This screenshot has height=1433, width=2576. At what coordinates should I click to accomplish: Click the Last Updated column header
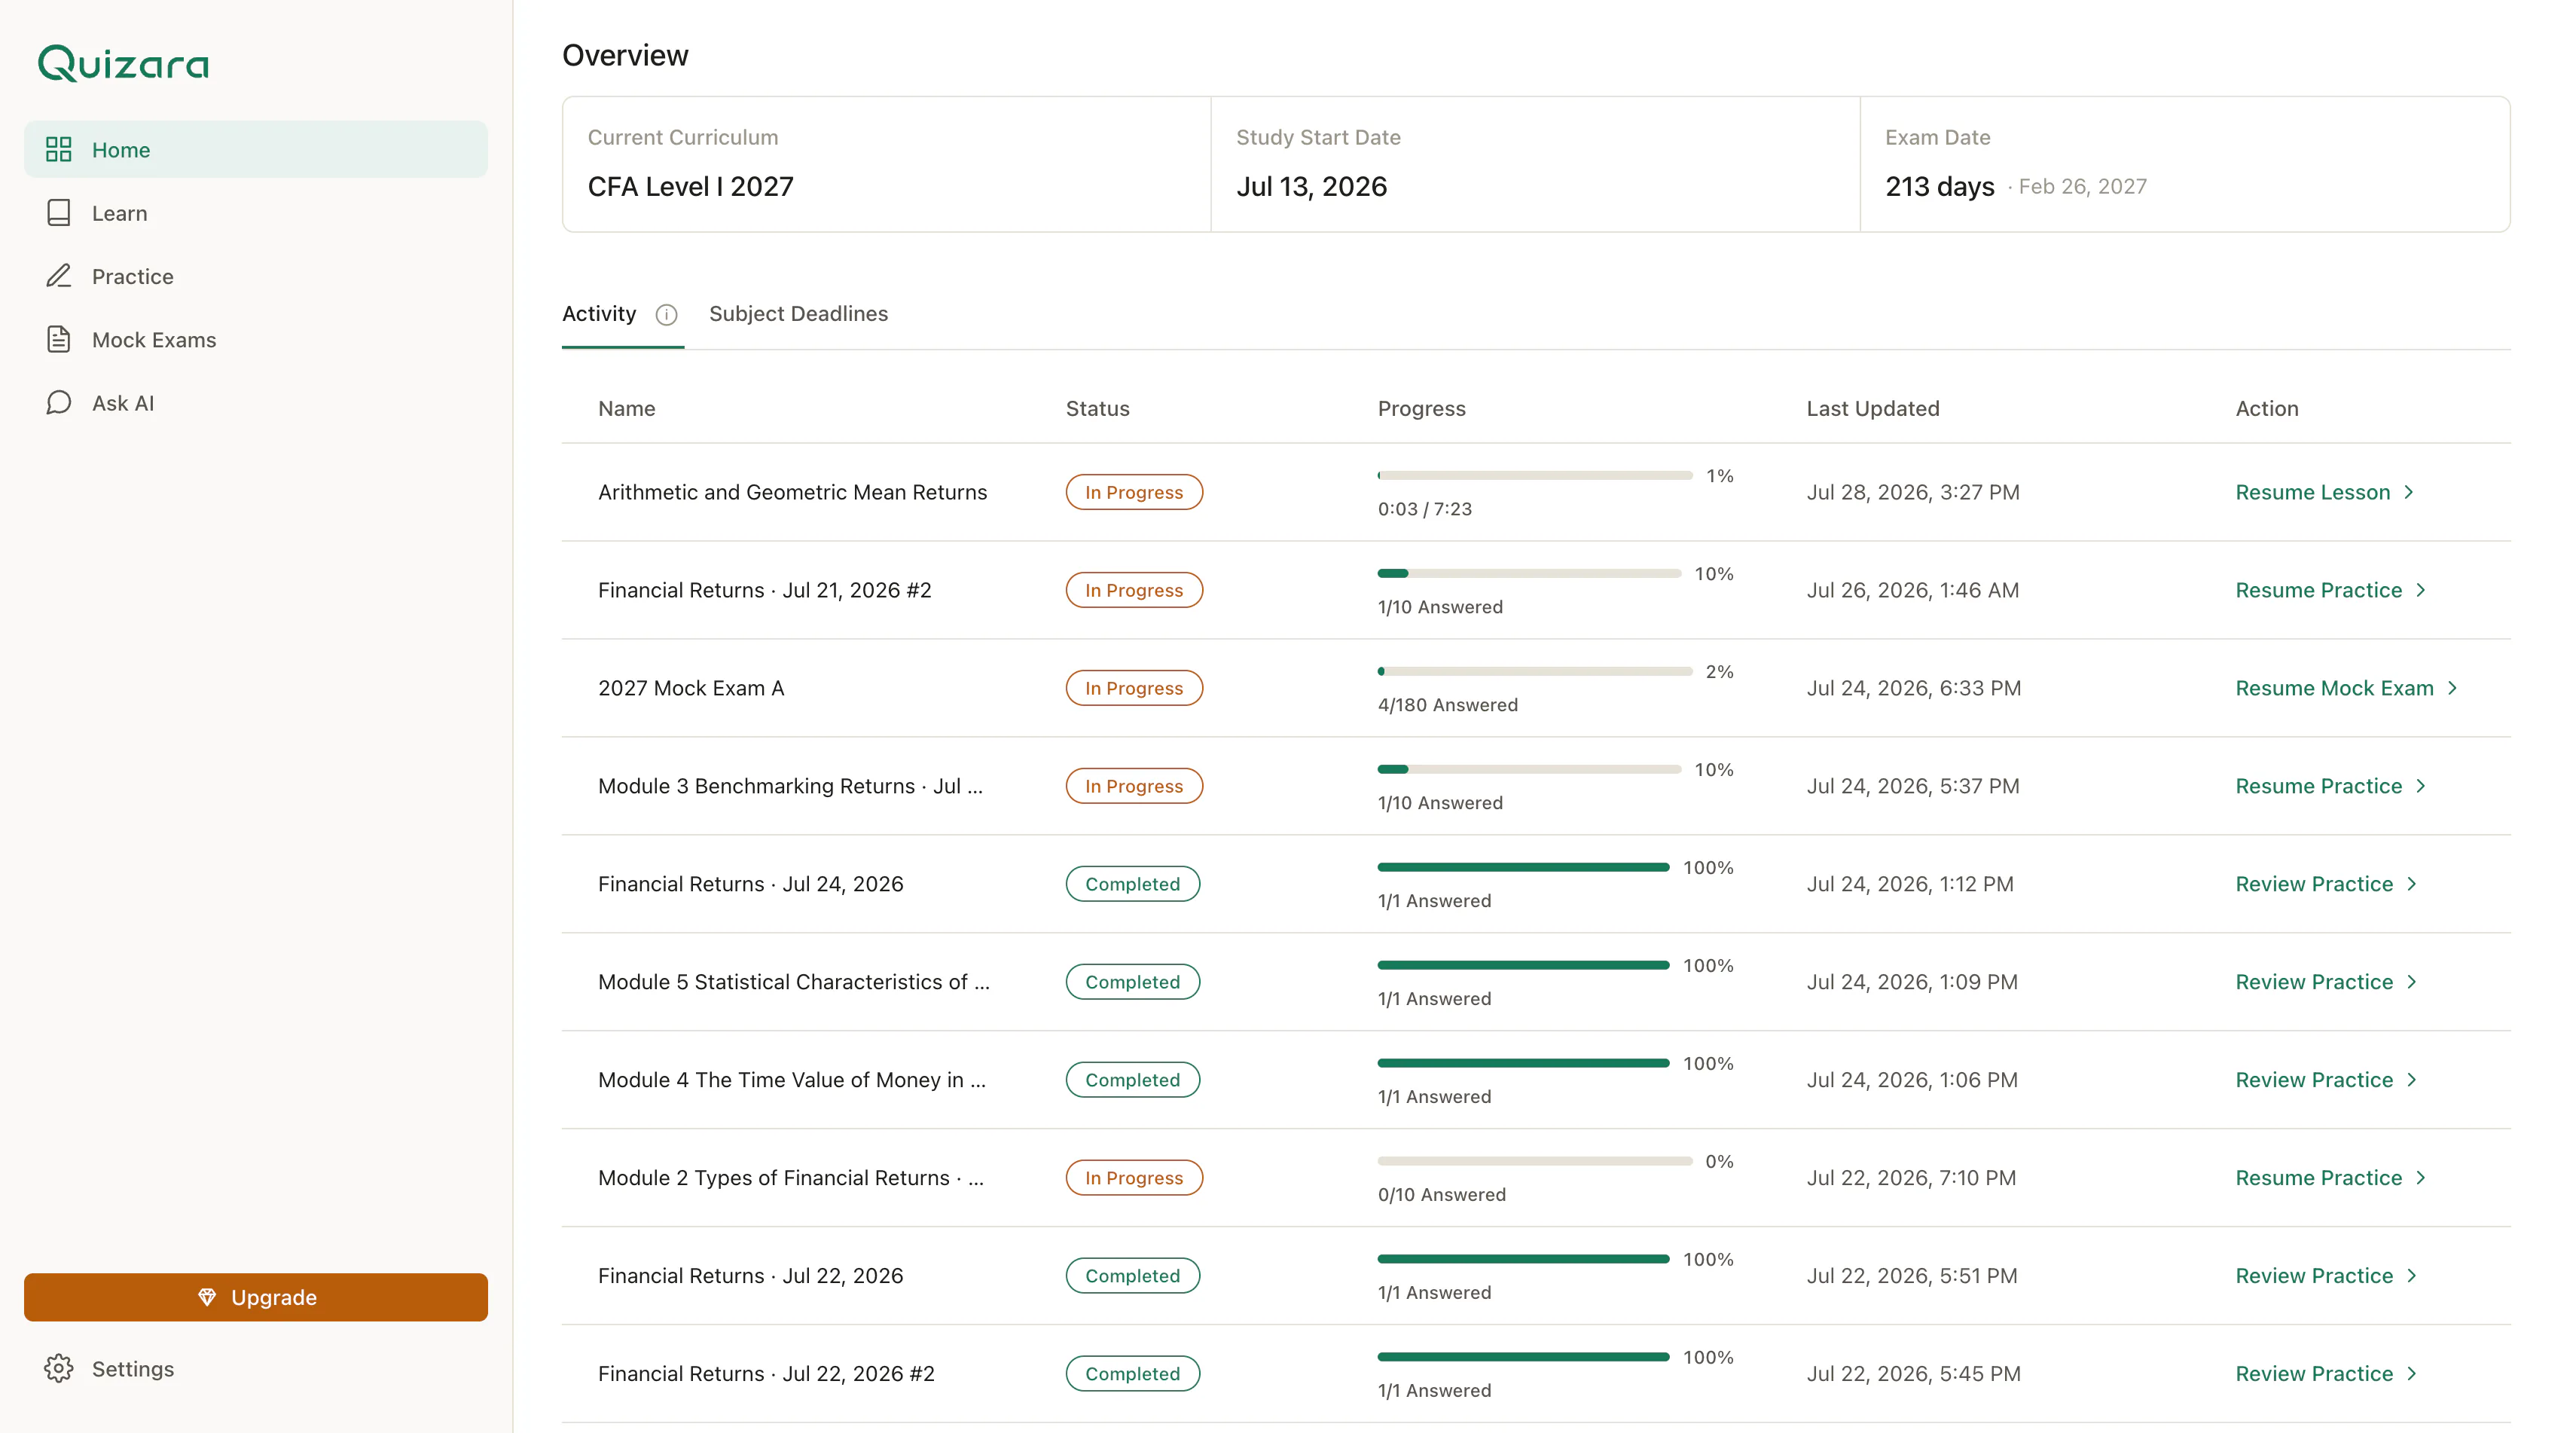[x=1873, y=409]
